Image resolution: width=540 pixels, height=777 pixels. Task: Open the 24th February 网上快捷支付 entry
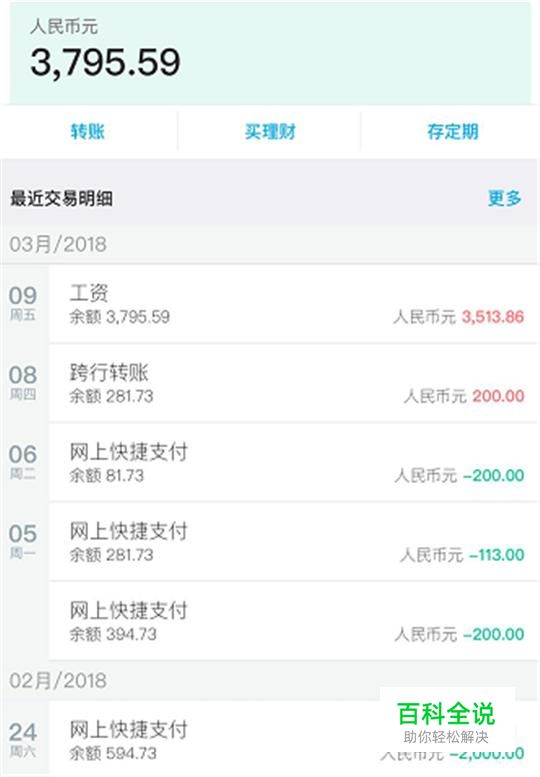coord(294,739)
